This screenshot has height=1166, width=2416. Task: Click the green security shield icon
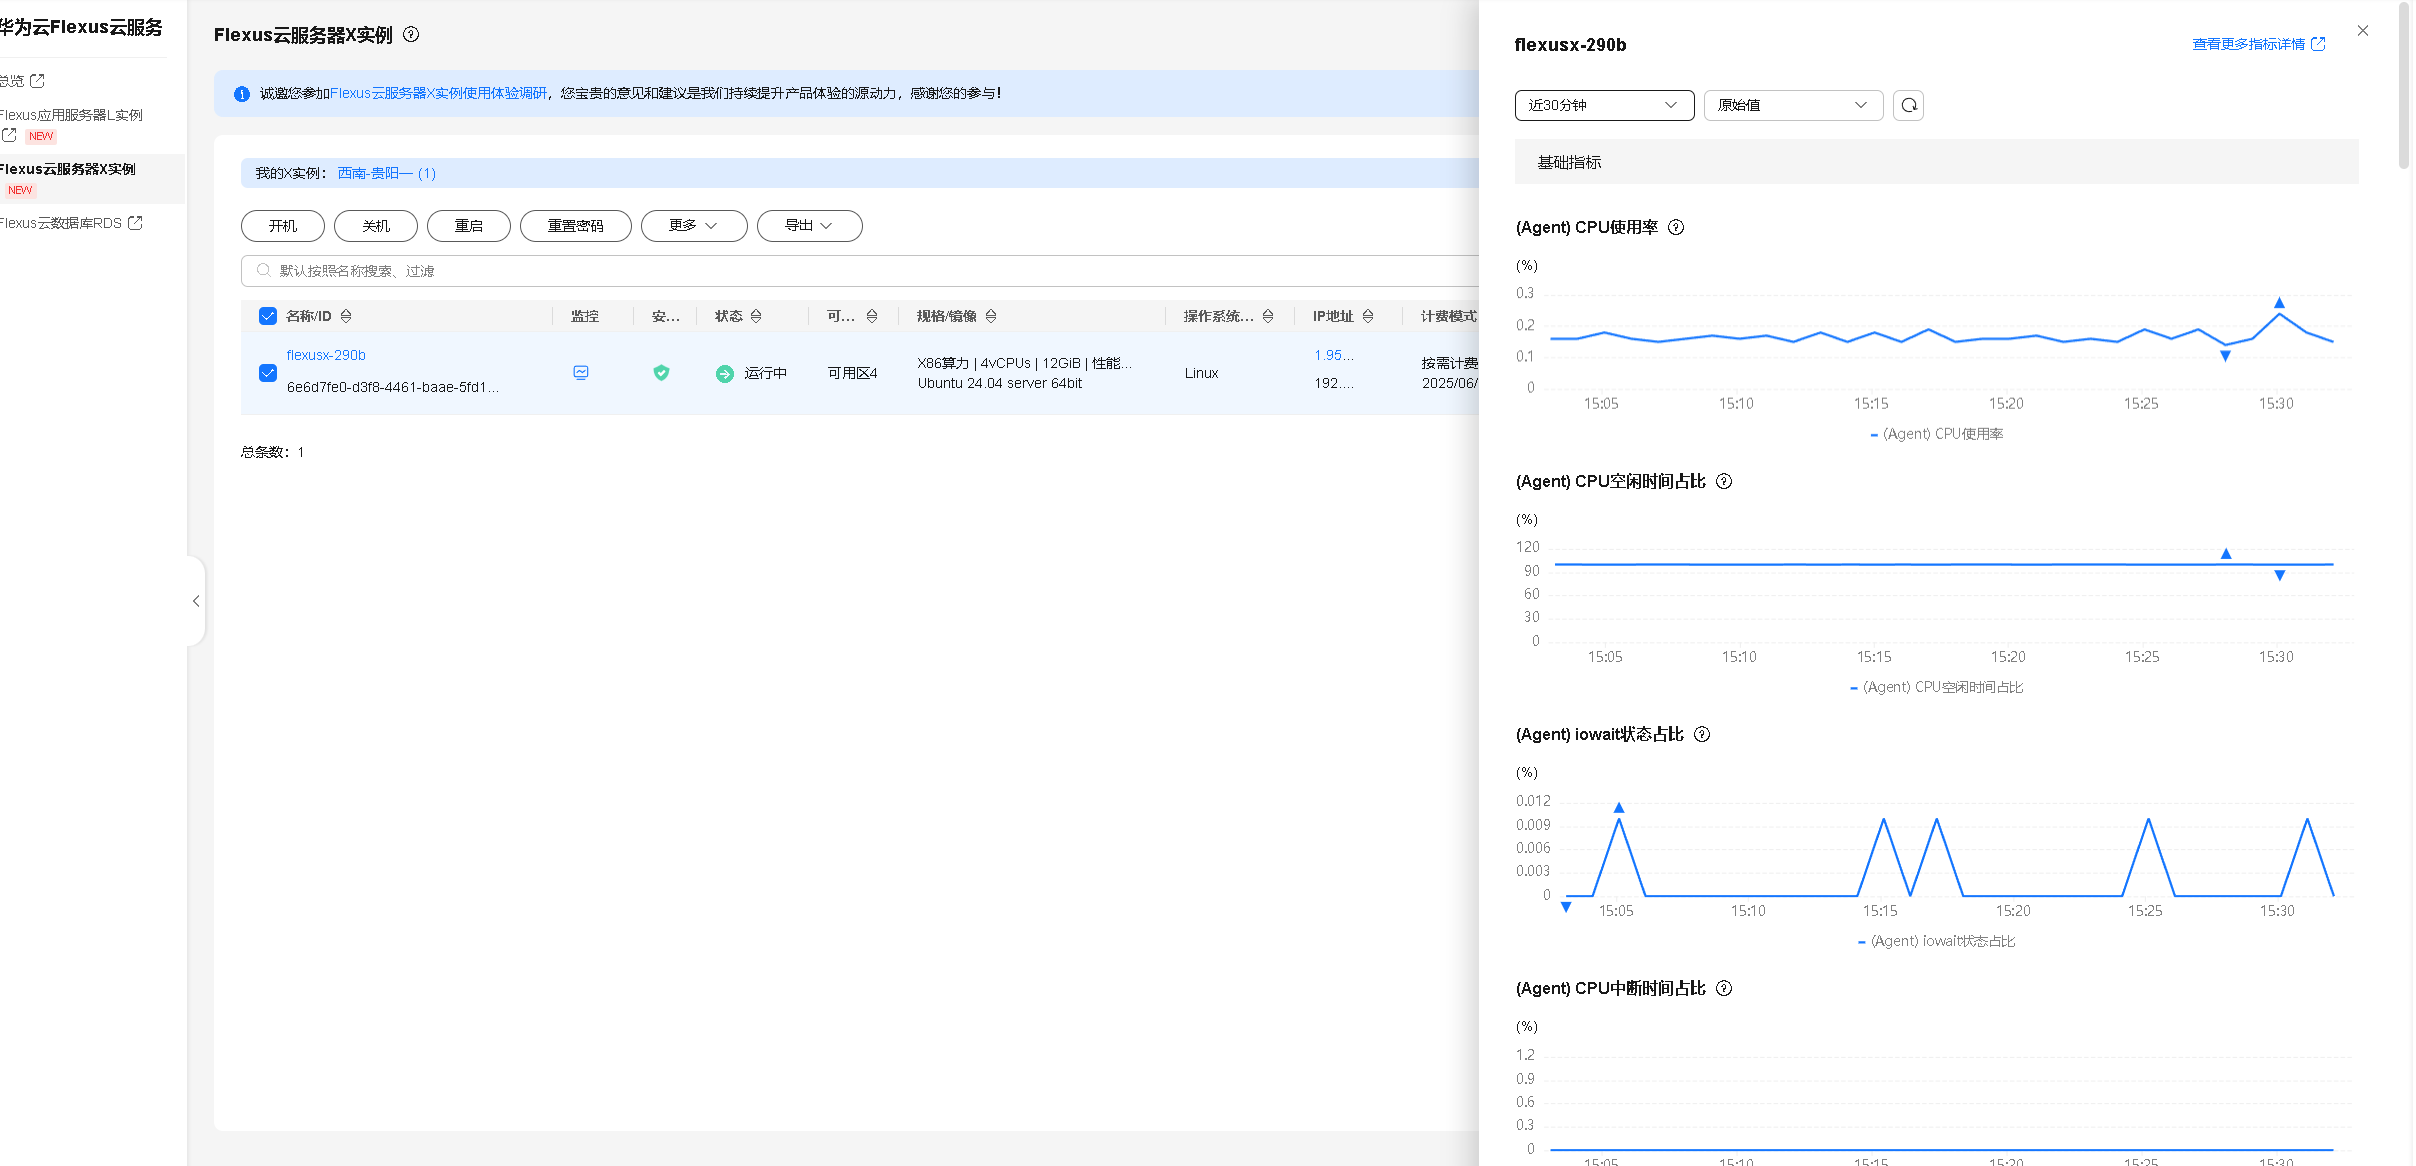(x=661, y=373)
